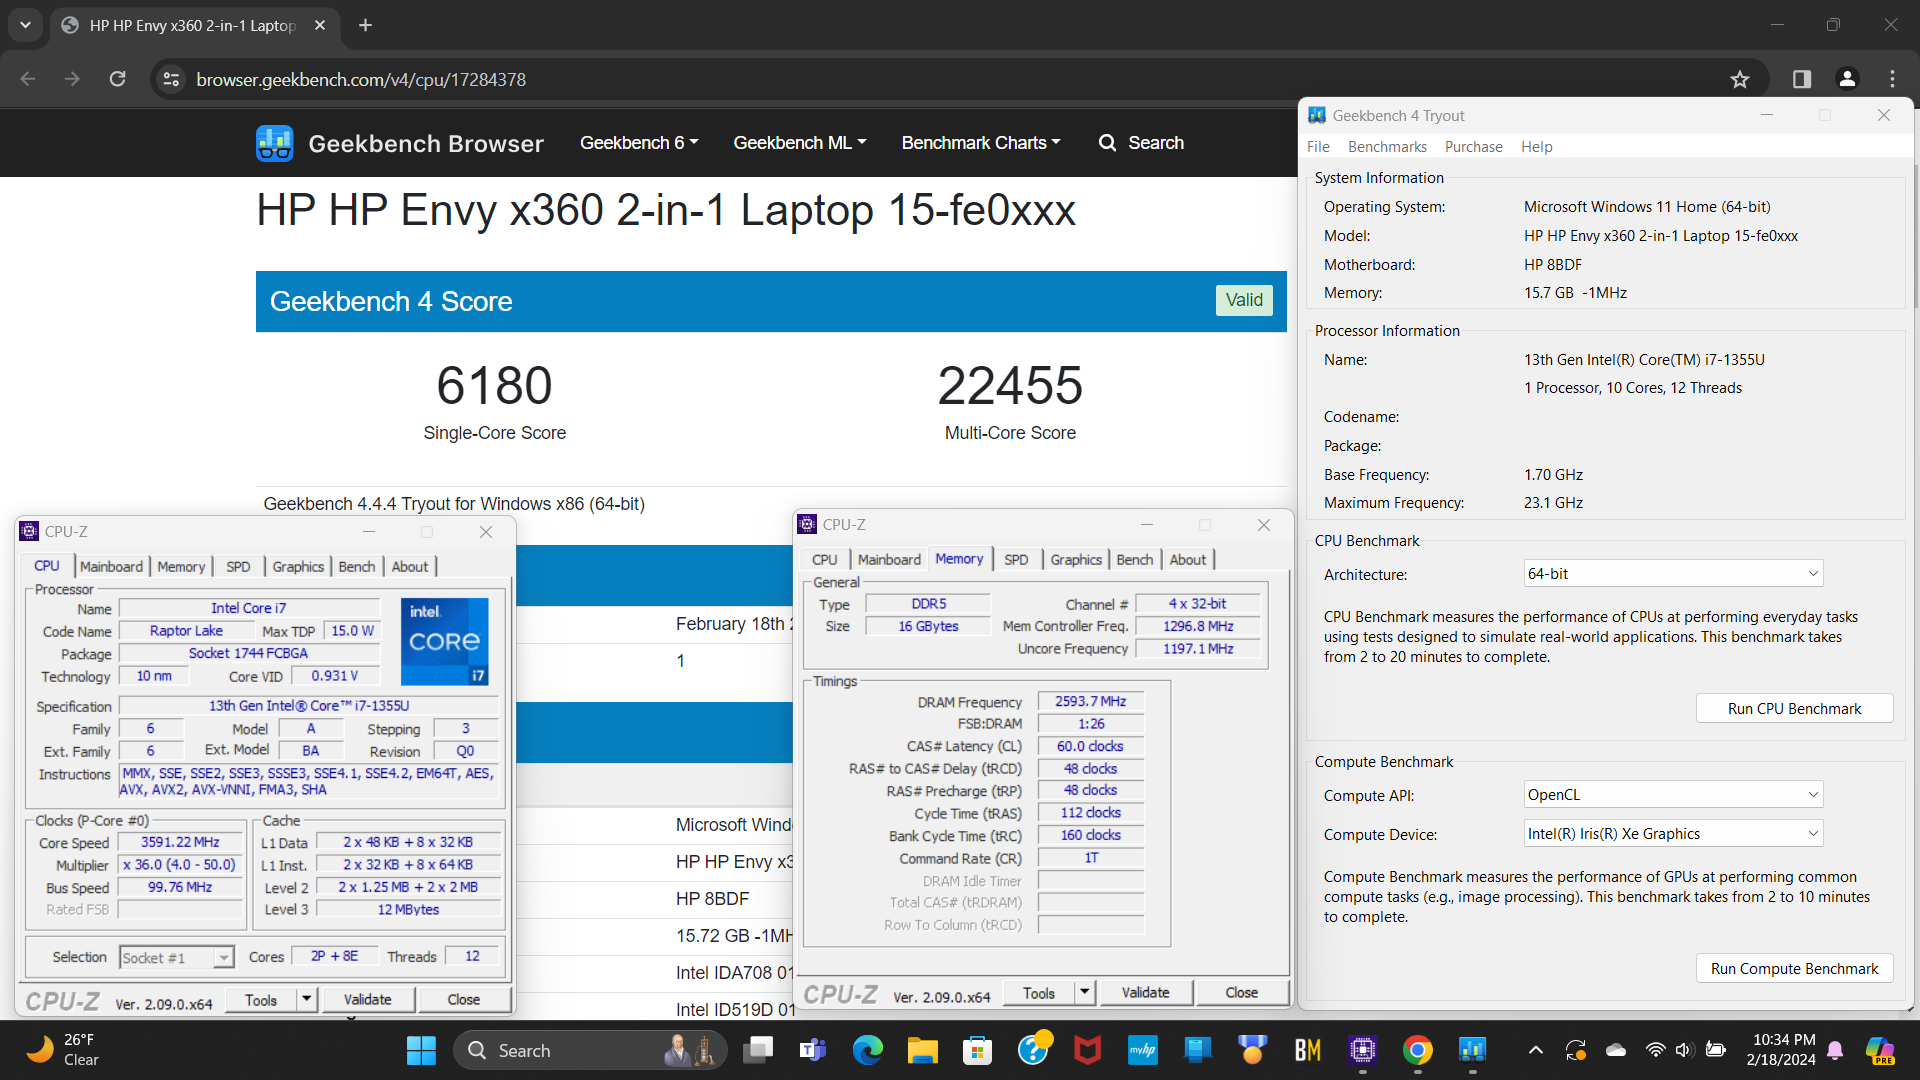
Task: Open CPU tab in right CPU-Z window
Action: click(x=825, y=559)
